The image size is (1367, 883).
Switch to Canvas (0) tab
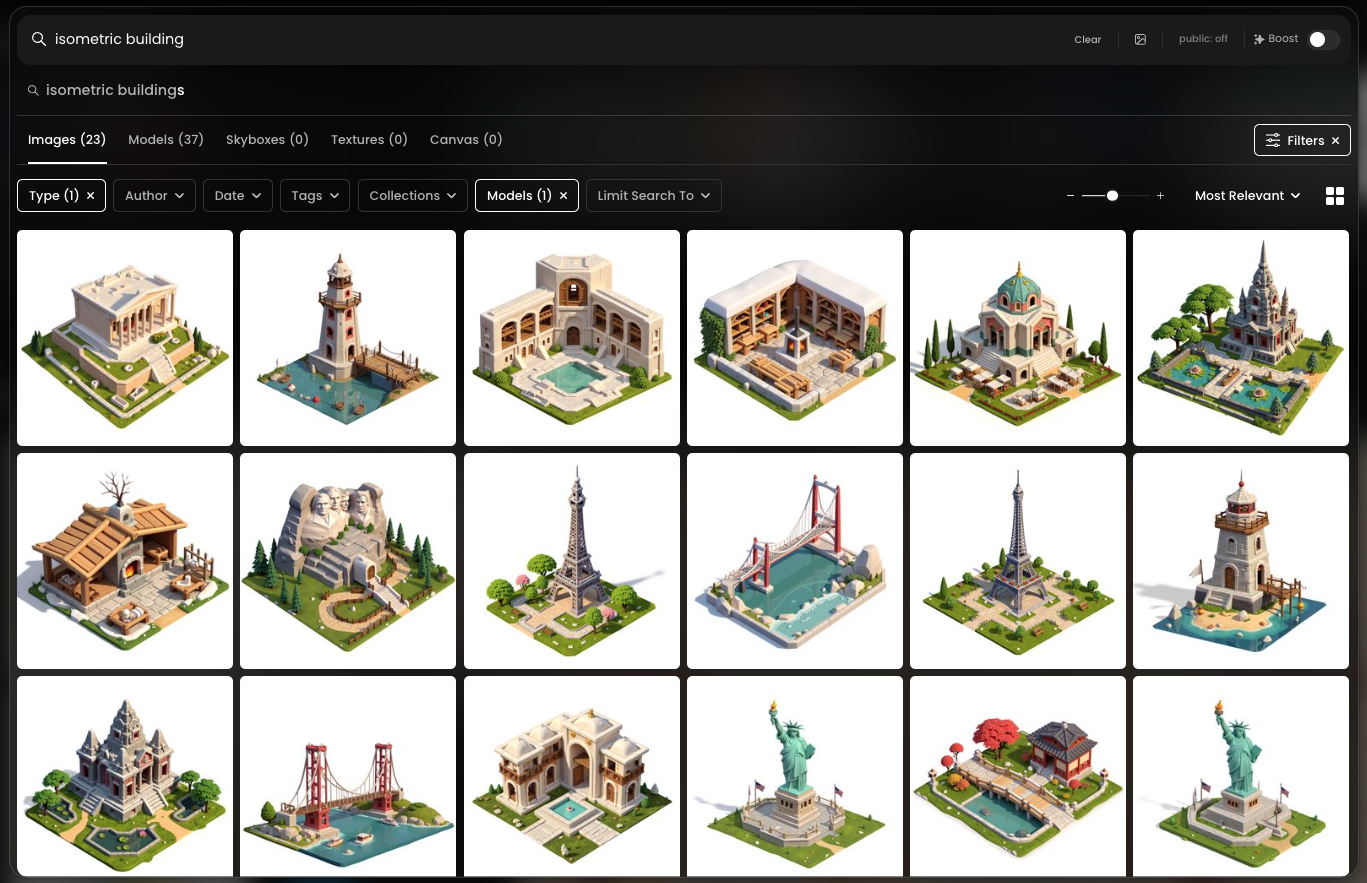pyautogui.click(x=466, y=140)
